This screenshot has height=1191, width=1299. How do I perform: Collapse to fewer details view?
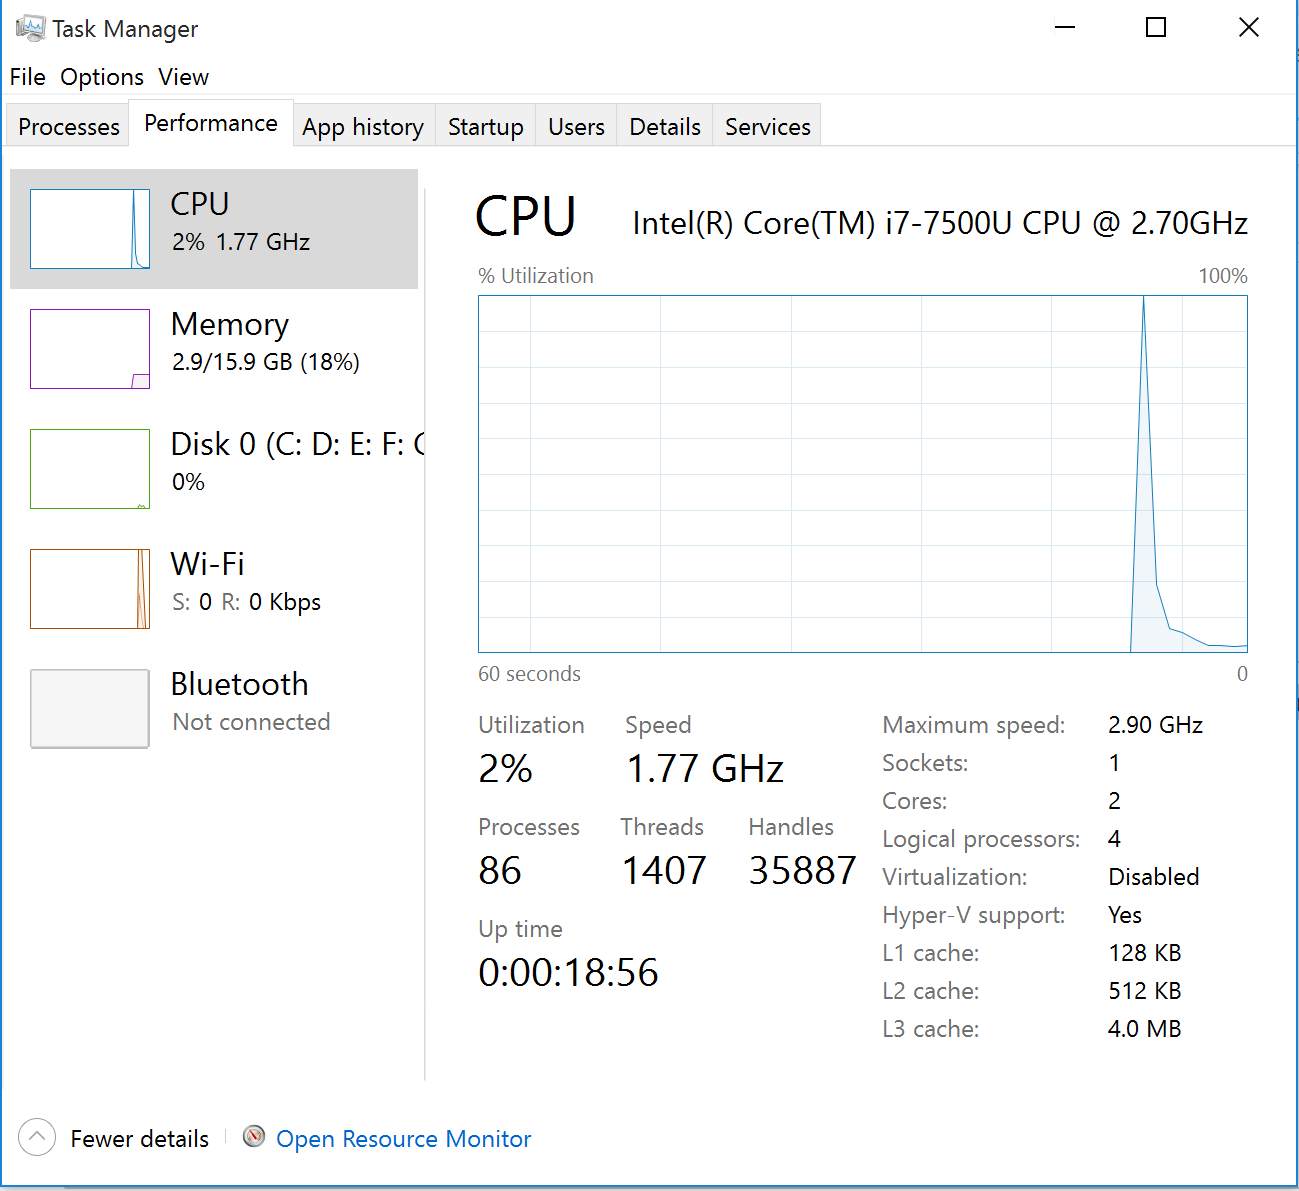pyautogui.click(x=139, y=1137)
